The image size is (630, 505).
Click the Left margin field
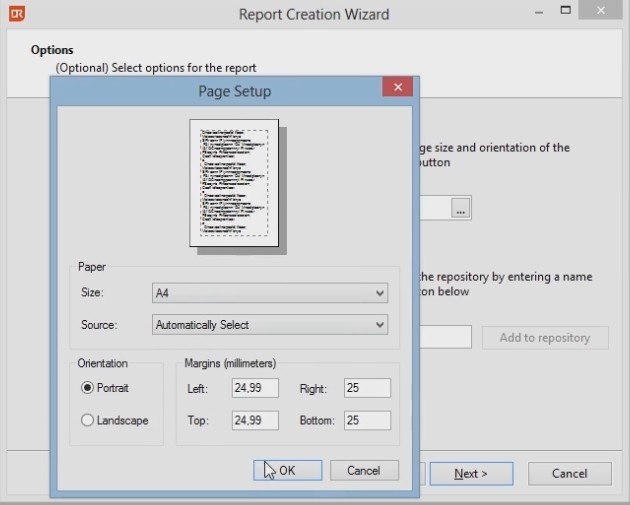point(256,388)
